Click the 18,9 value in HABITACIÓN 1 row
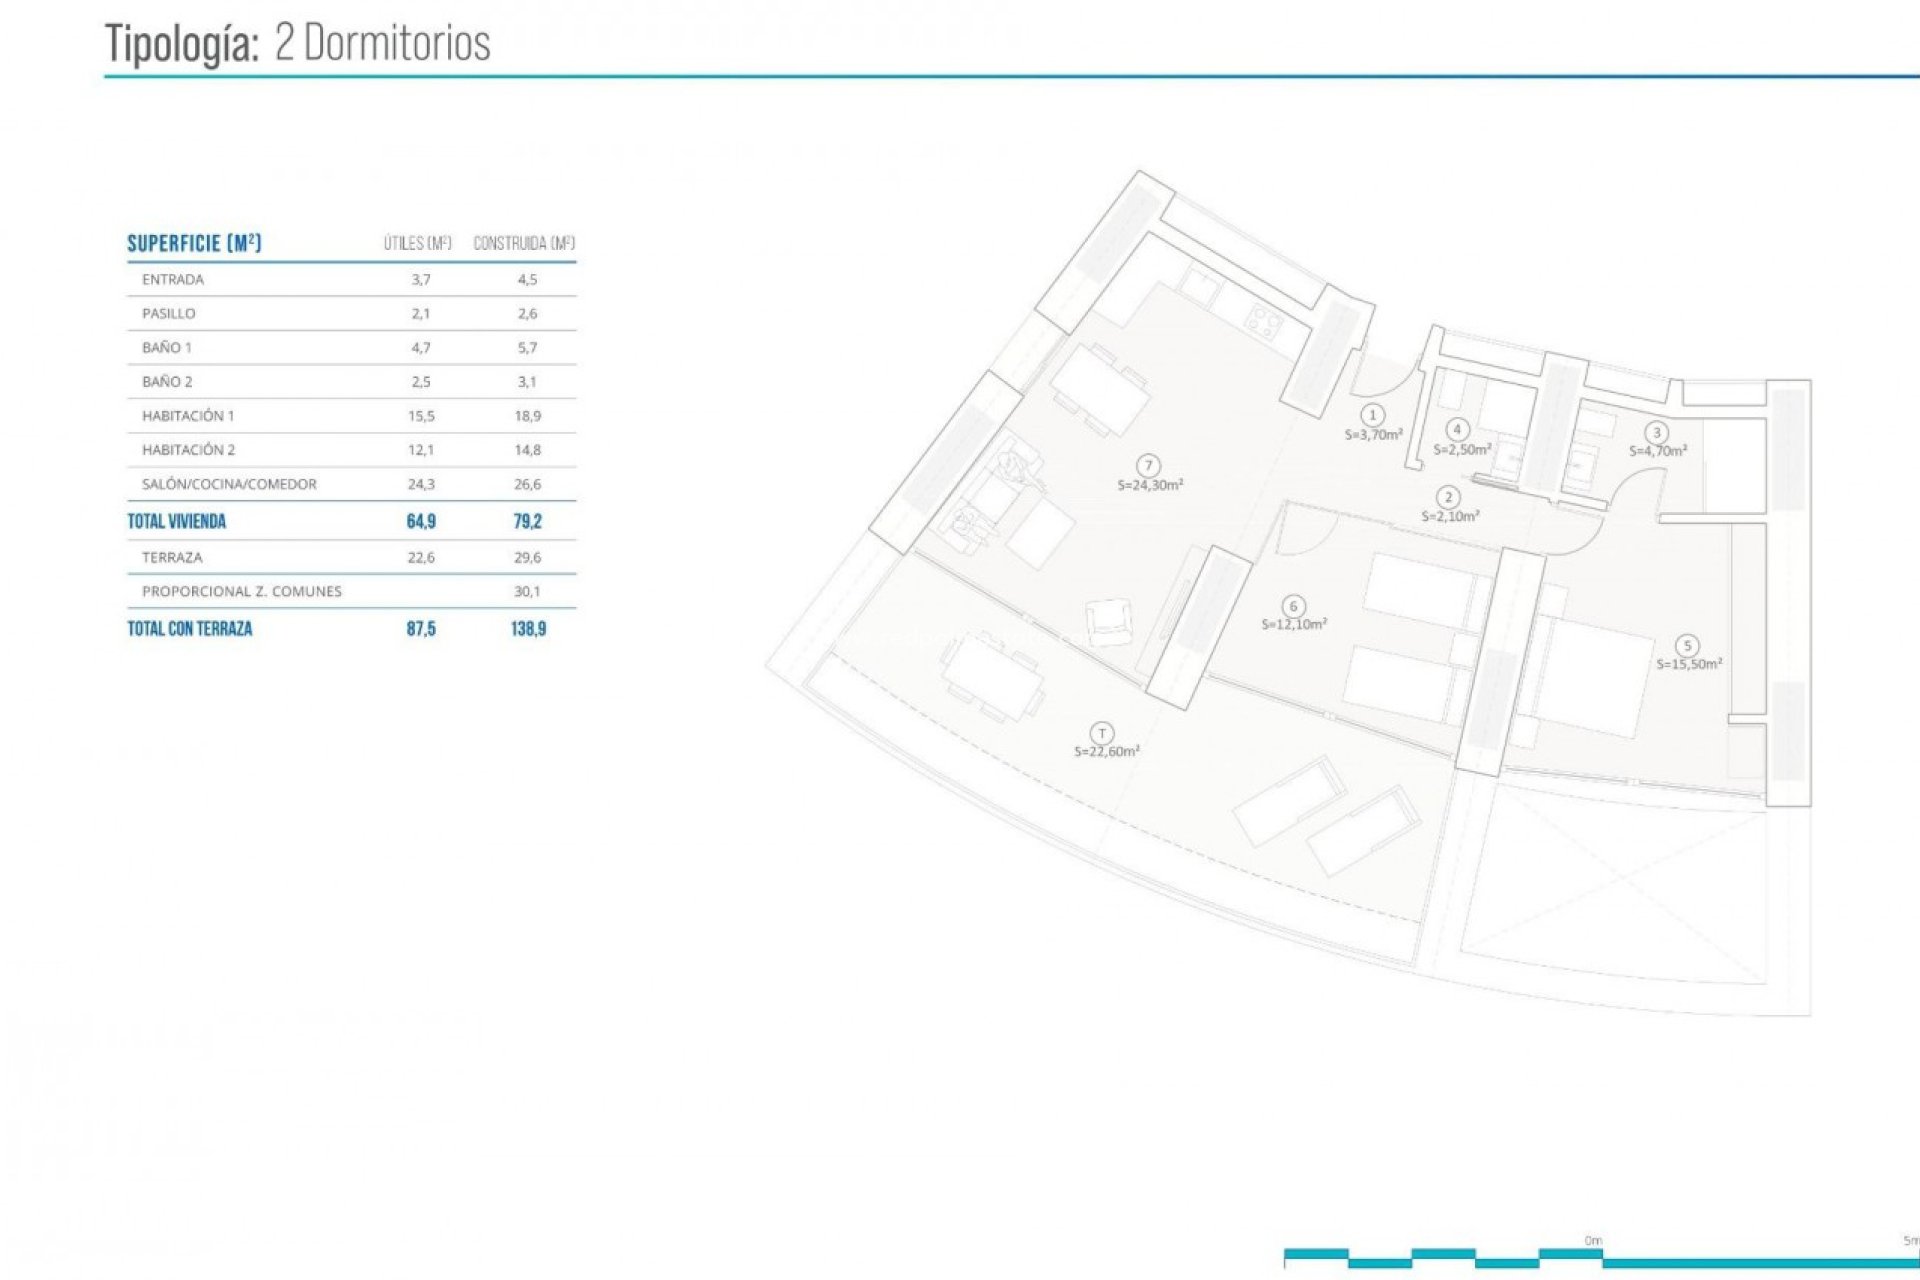Viewport: 1920px width, 1280px height. pos(527,416)
